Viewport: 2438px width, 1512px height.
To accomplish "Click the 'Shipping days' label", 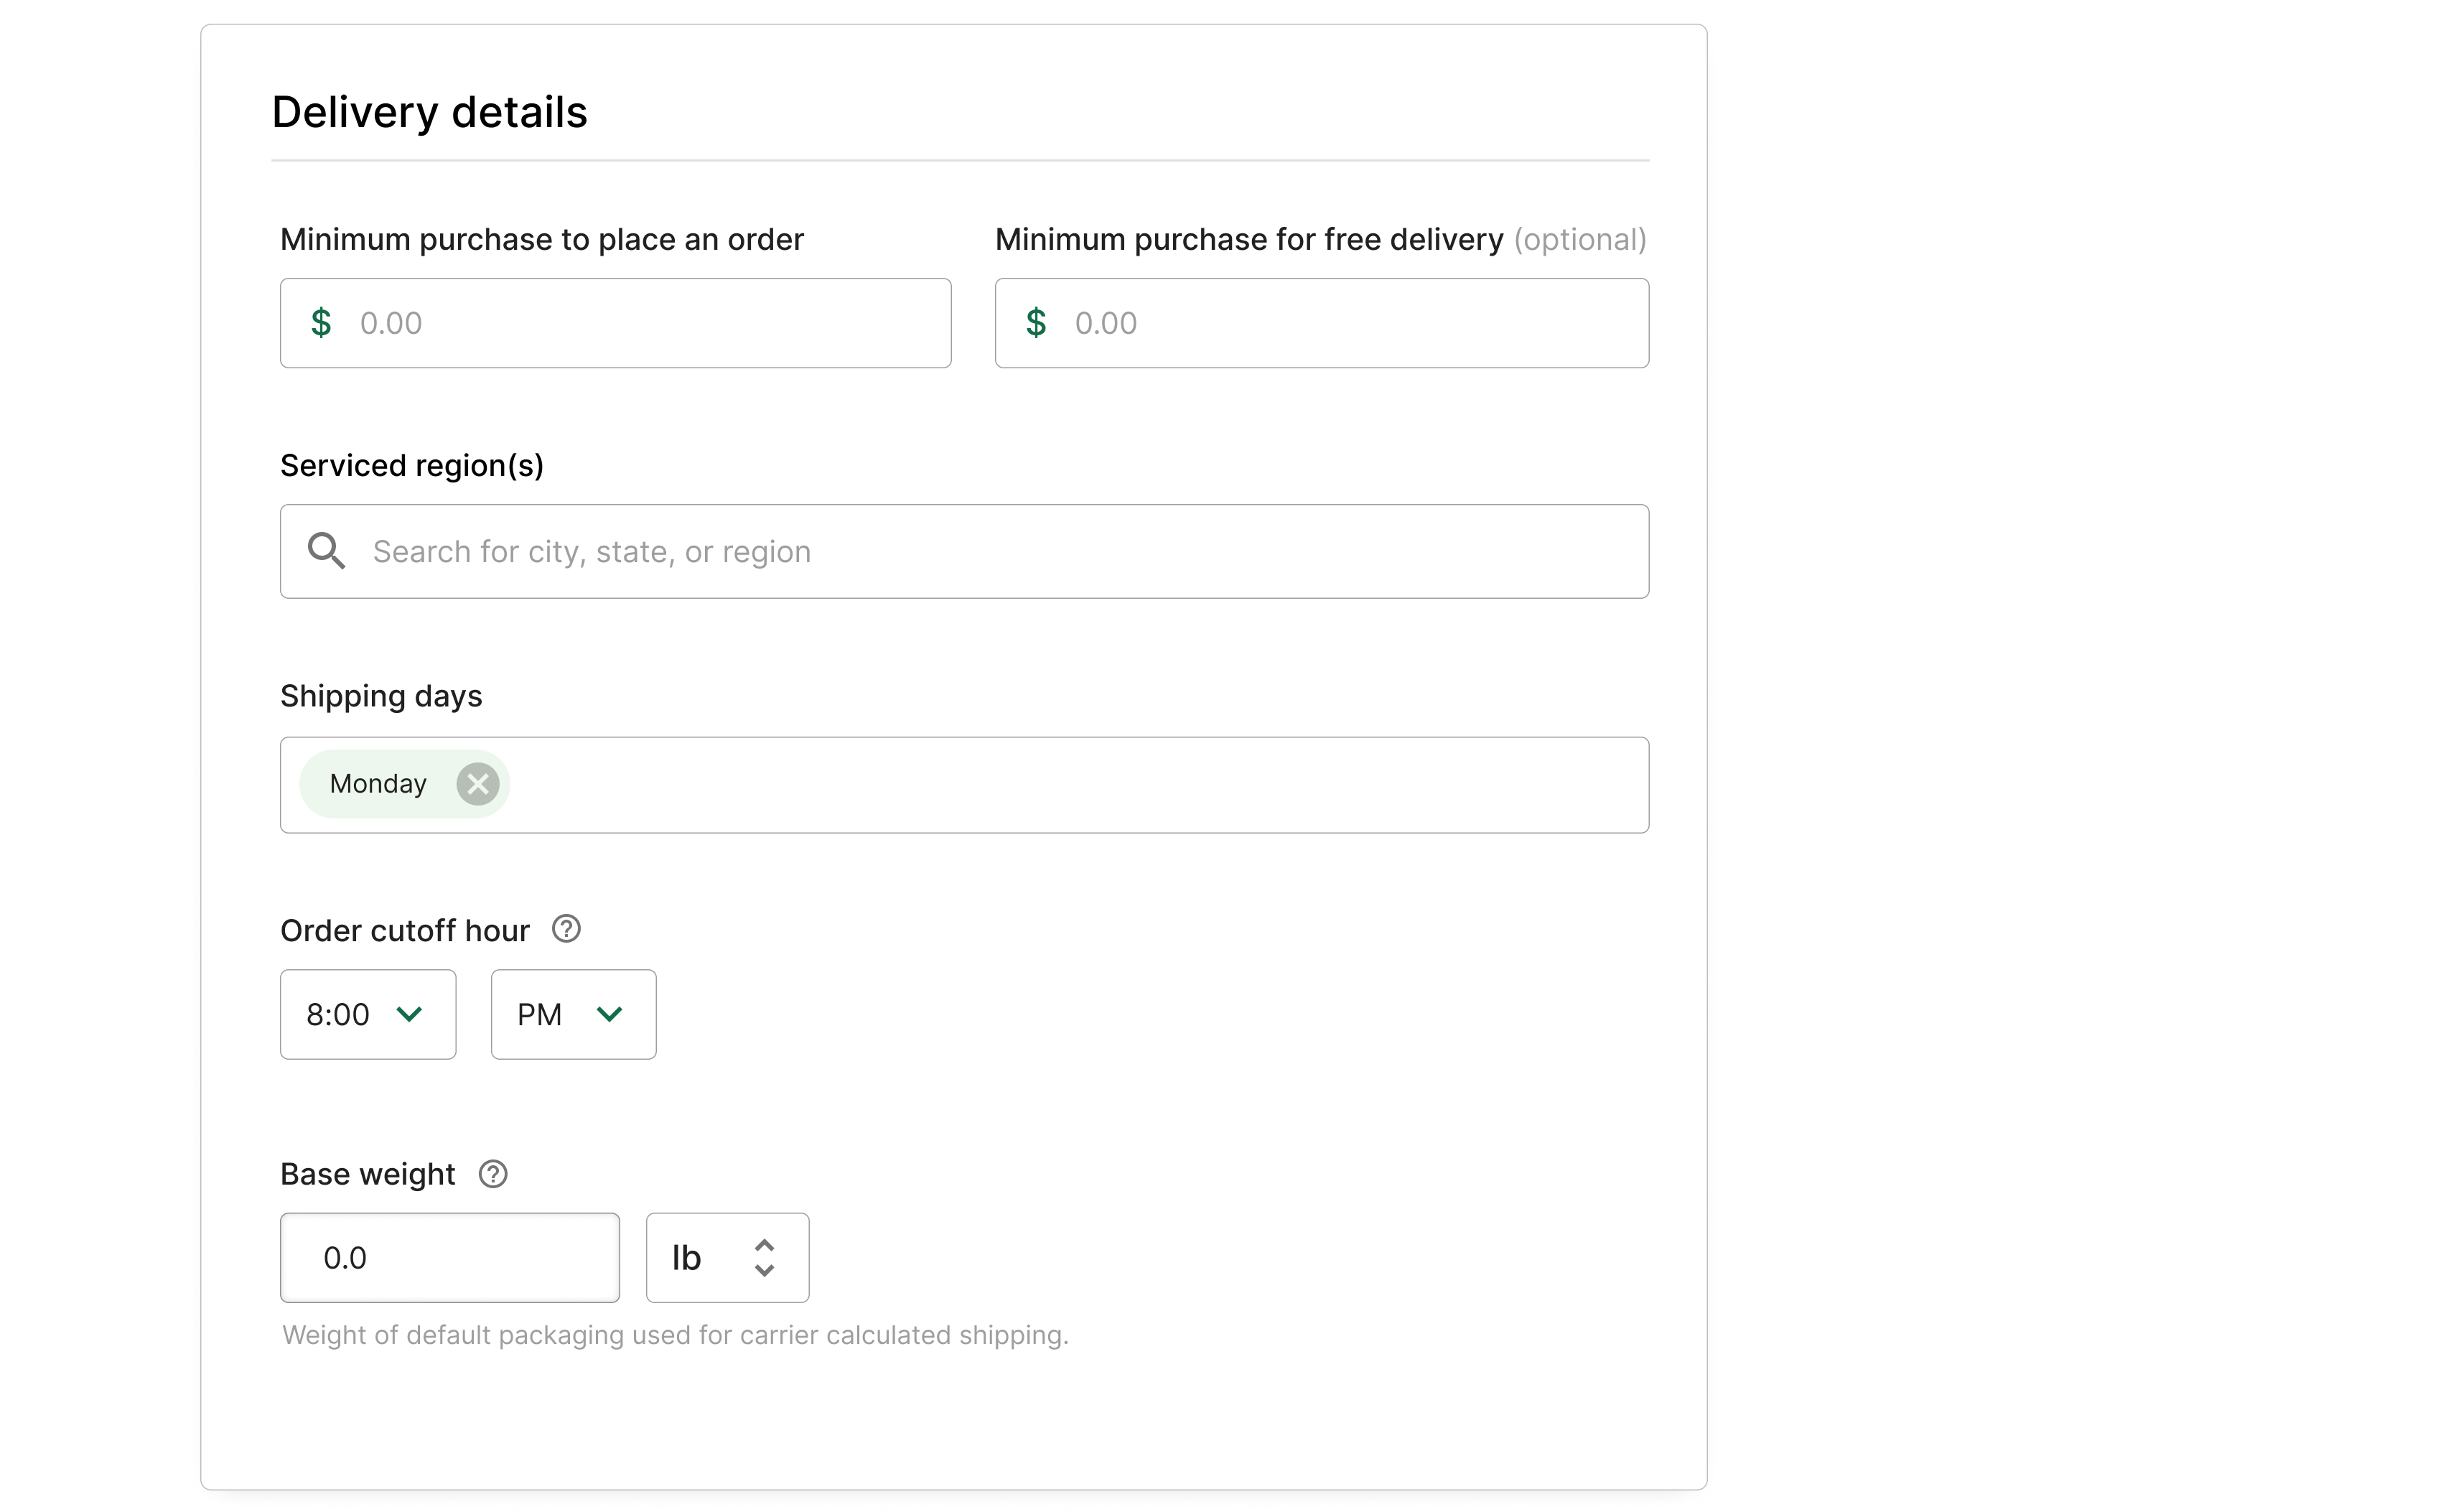I will tap(381, 696).
